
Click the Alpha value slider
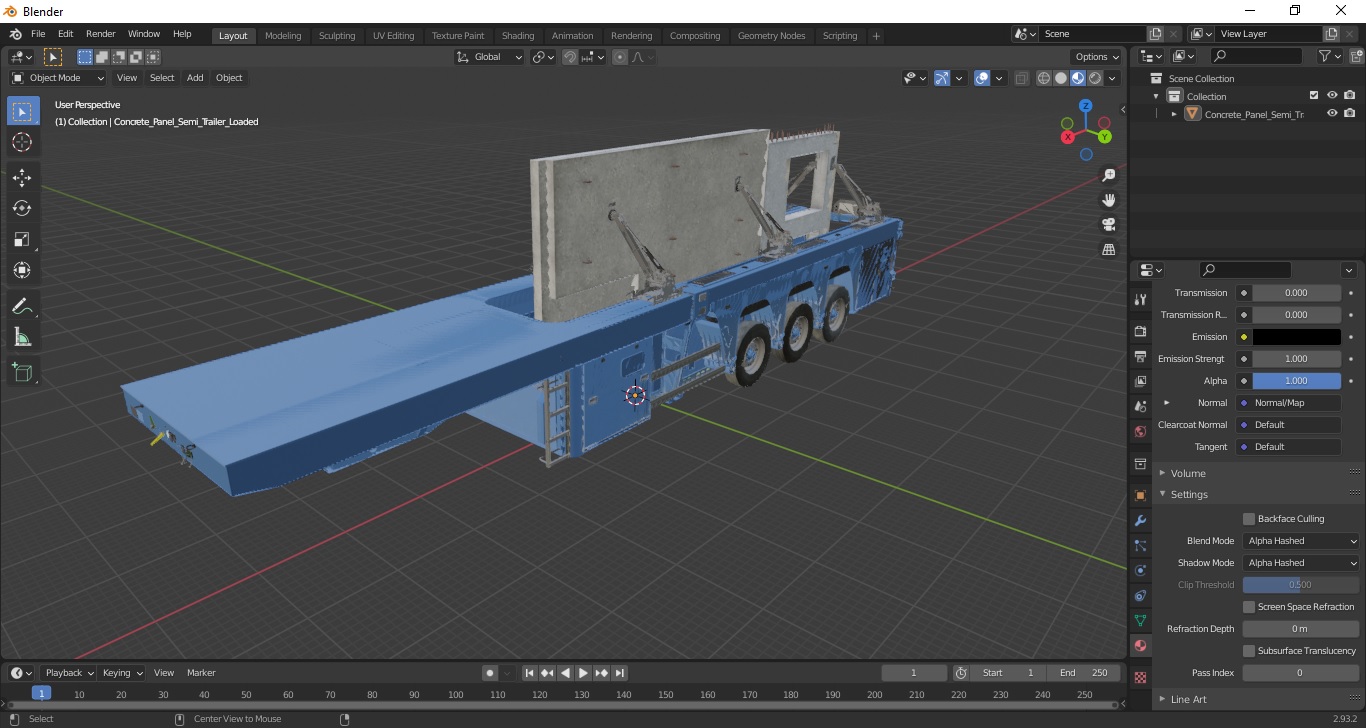[1296, 381]
